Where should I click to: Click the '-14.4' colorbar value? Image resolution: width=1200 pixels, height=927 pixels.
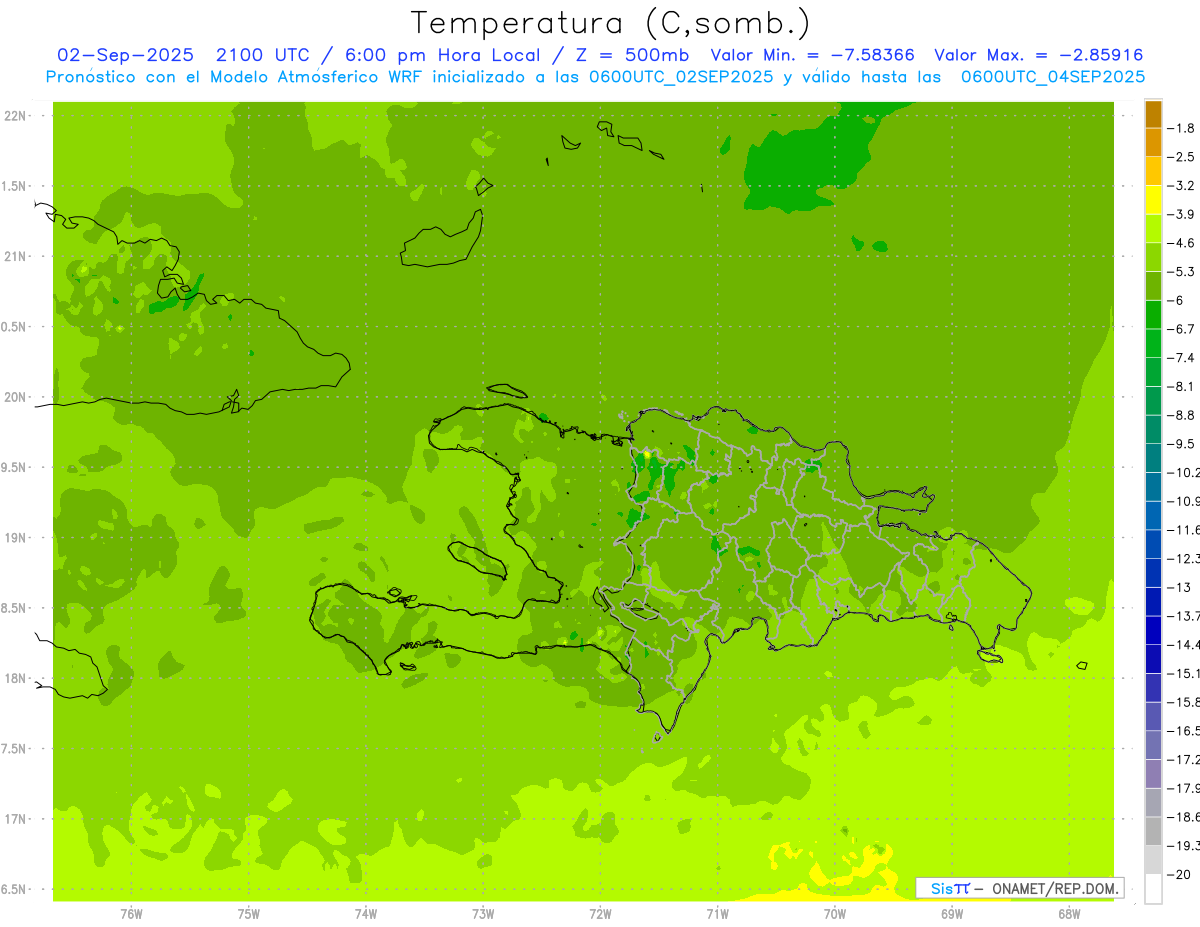coord(1183,644)
